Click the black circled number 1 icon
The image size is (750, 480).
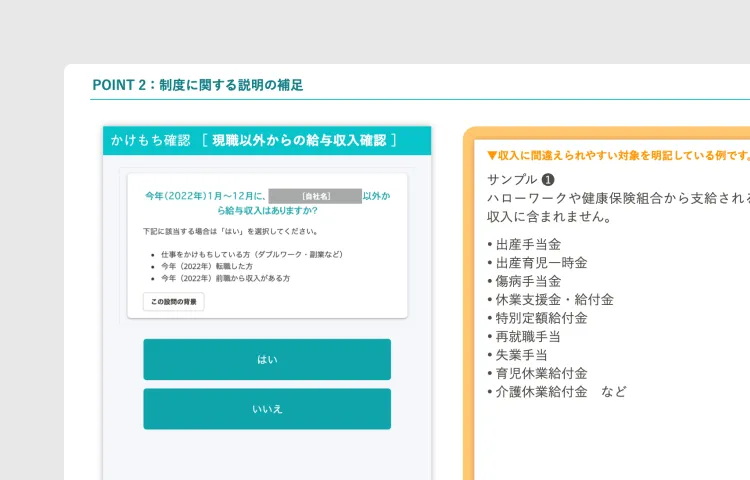click(x=549, y=179)
